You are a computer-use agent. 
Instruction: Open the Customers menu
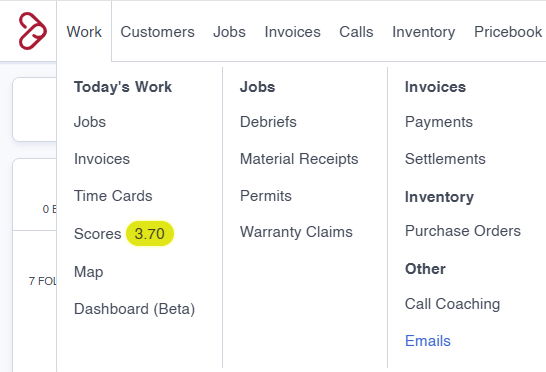[157, 32]
